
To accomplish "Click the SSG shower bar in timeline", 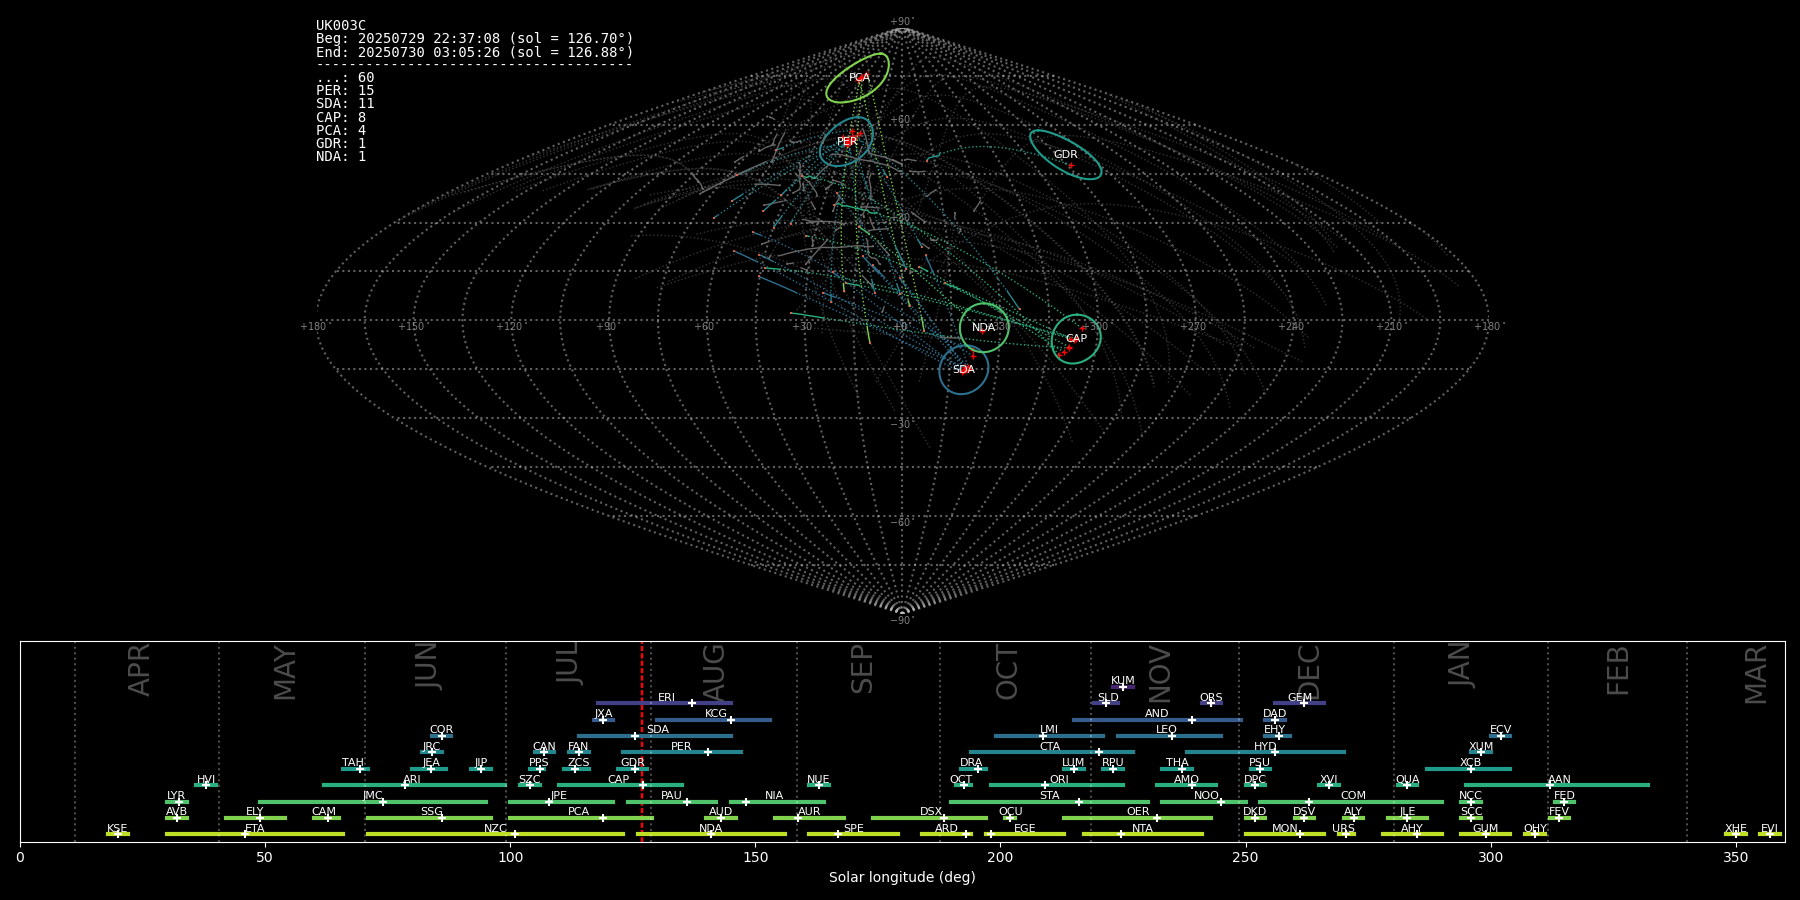I will pyautogui.click(x=429, y=818).
